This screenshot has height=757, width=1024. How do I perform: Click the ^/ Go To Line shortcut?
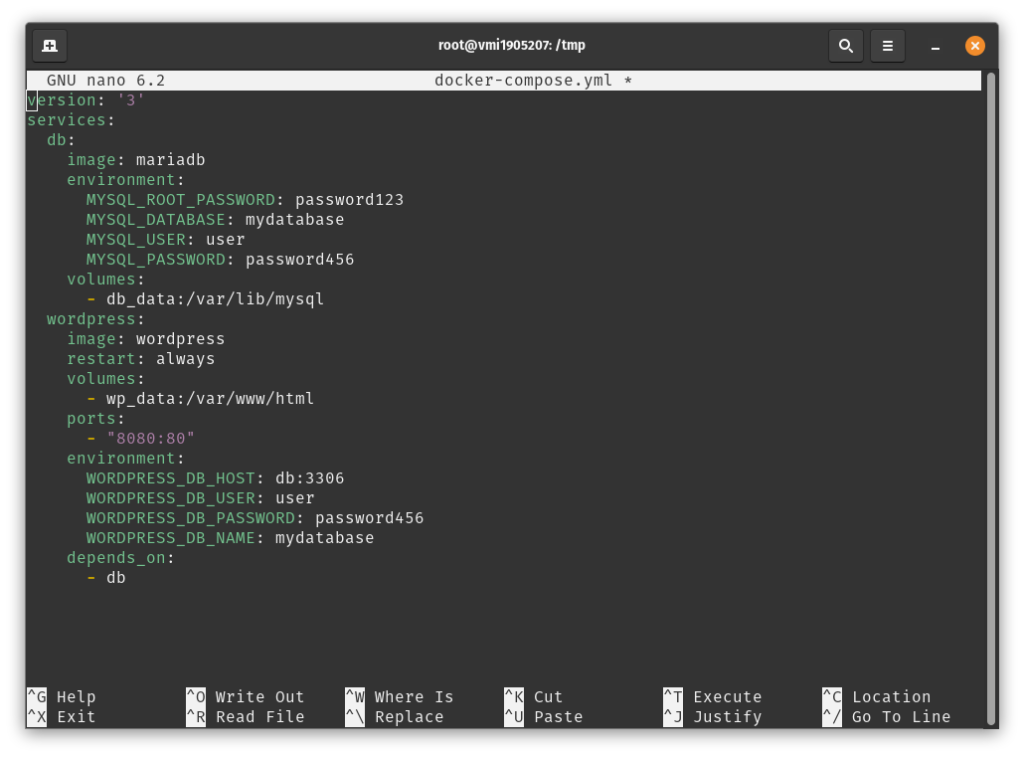(886, 717)
